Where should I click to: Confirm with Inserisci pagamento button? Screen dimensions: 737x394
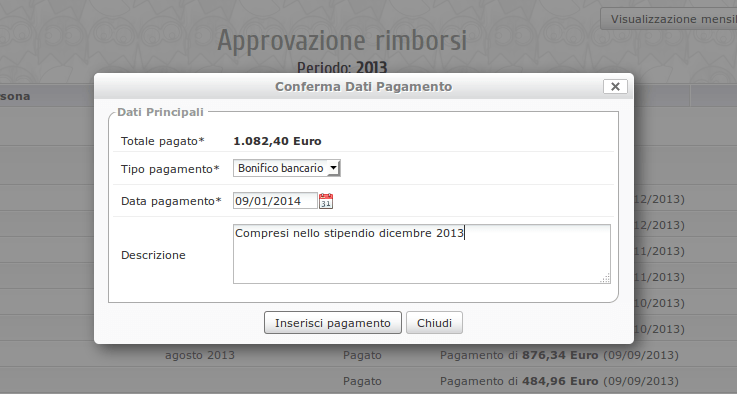(x=333, y=323)
